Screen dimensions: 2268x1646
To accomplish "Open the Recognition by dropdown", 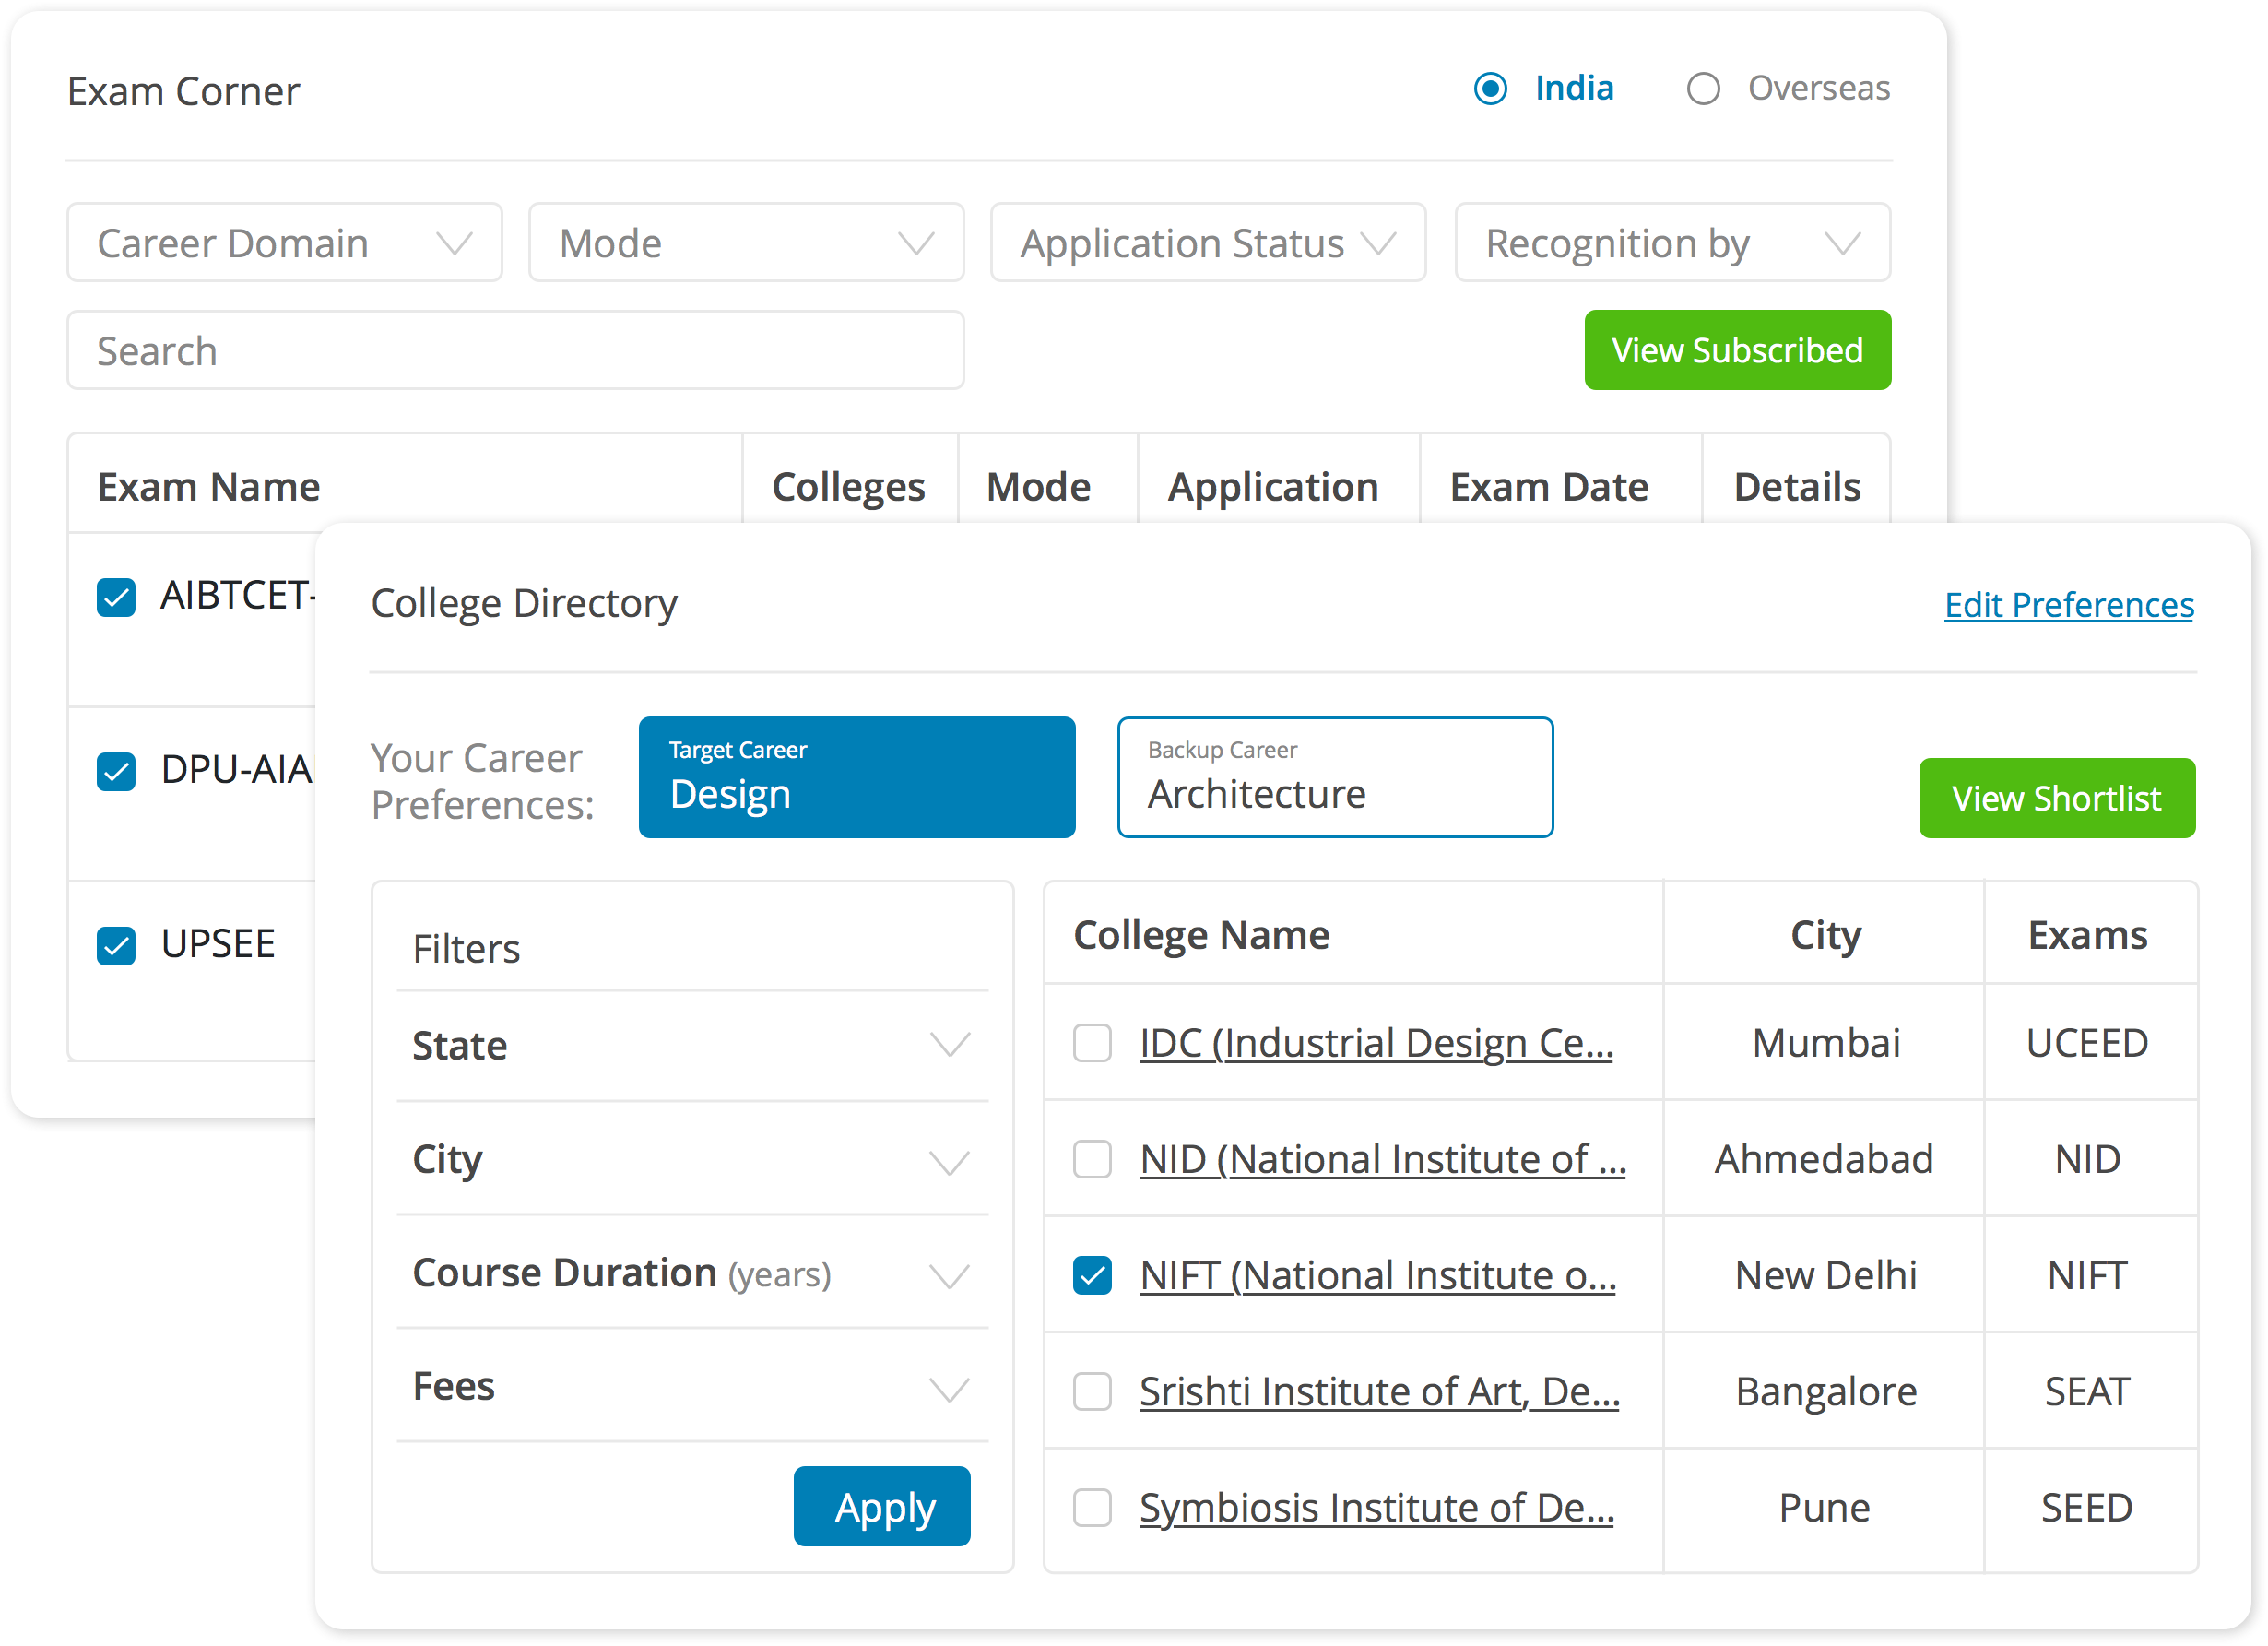I will 1672,243.
